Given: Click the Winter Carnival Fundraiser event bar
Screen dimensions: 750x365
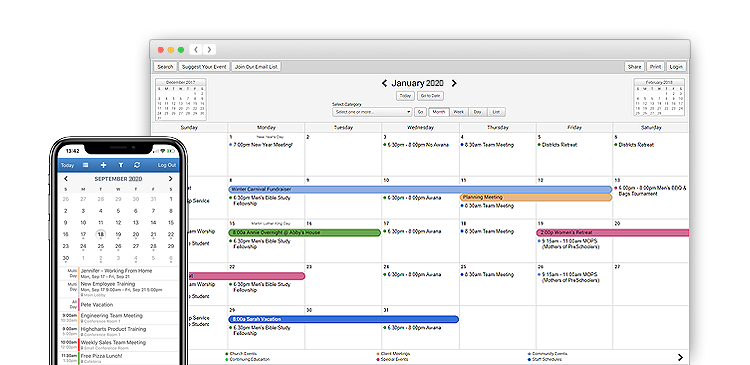Looking at the screenshot, I should click(420, 189).
